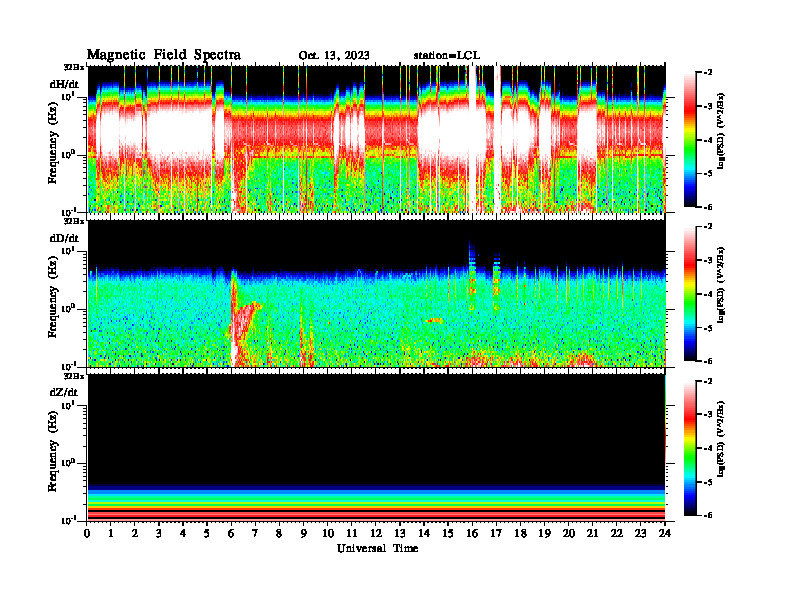Click hour 5 on the time axis
Screen dimensions: 792x612
(x=207, y=533)
